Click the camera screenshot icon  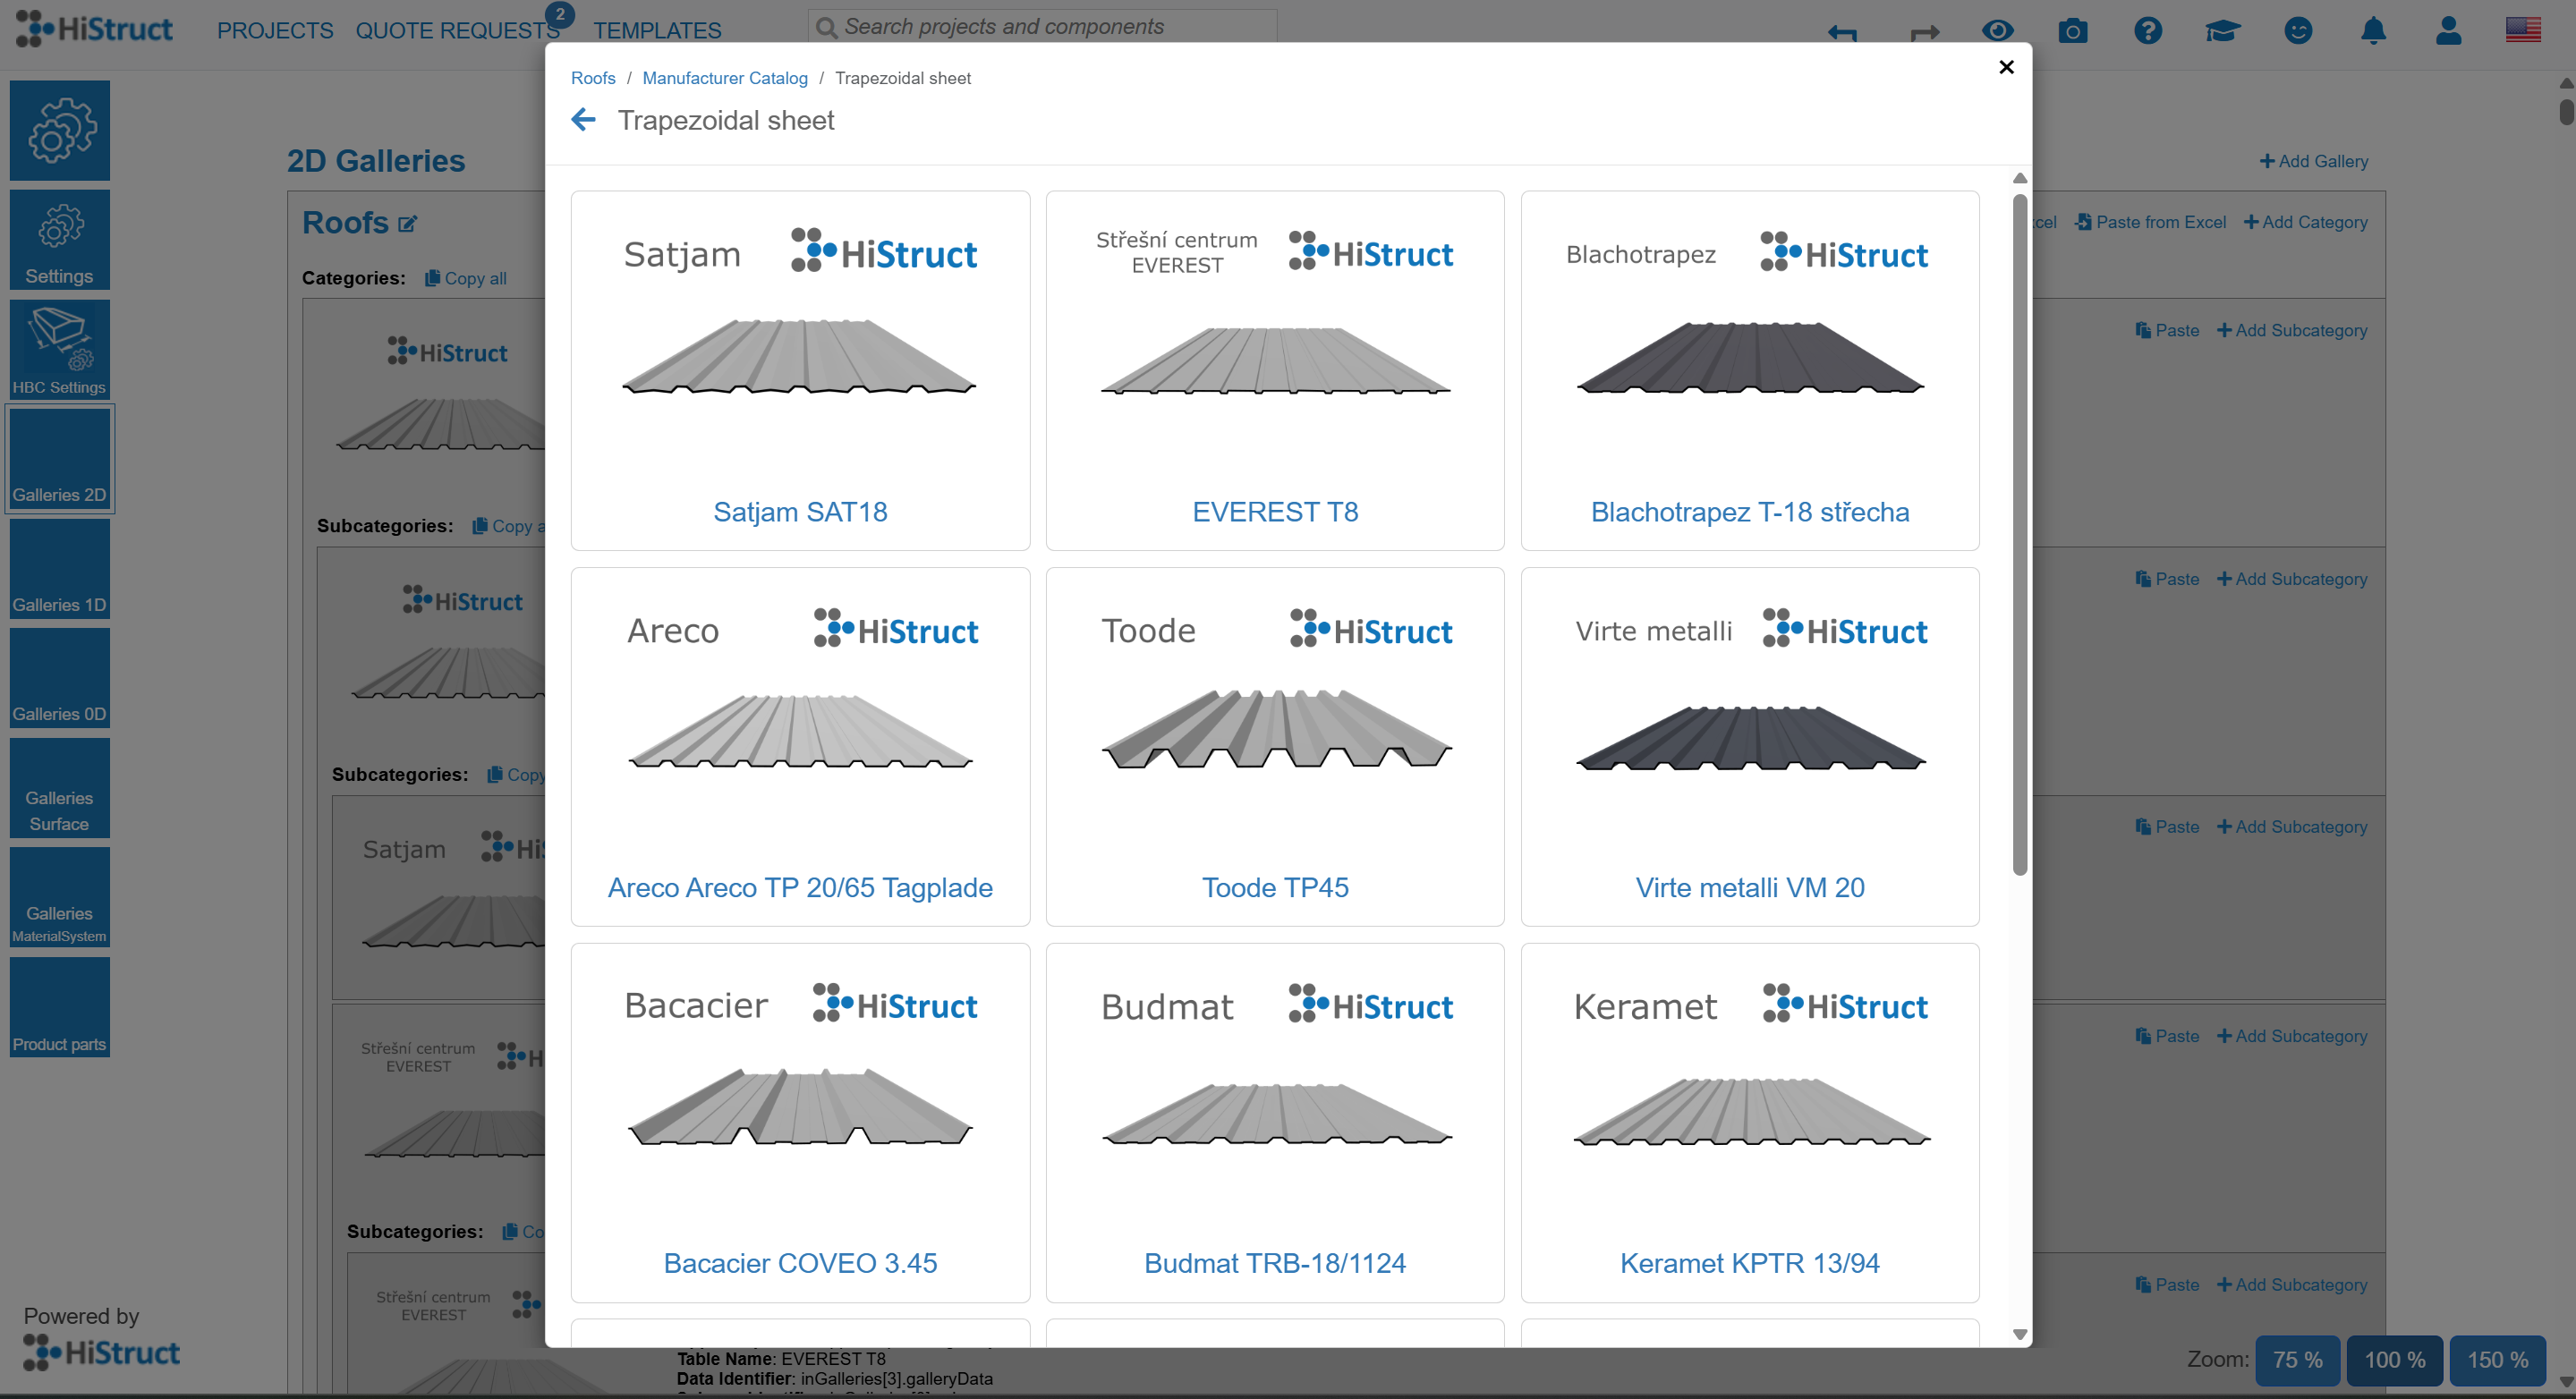coord(2072,31)
